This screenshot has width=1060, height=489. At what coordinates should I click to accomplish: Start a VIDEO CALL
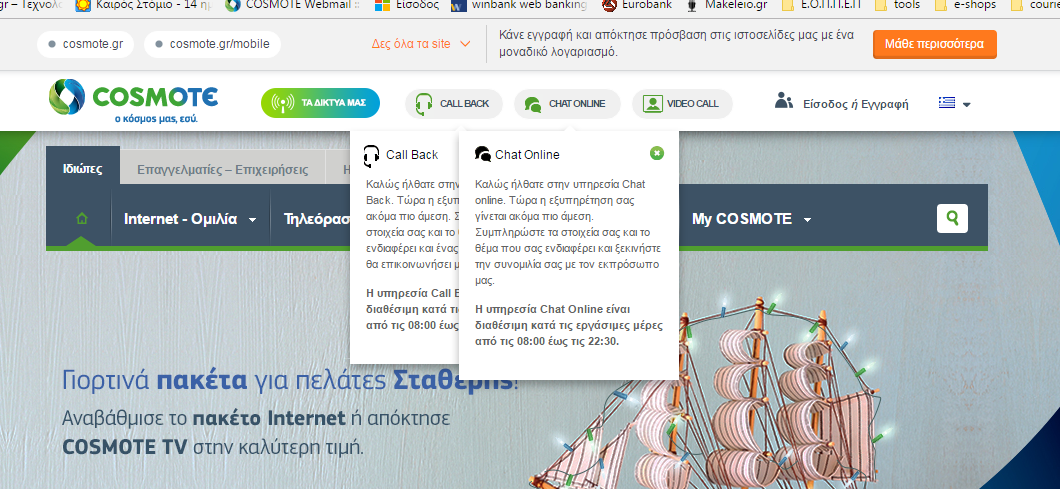pyautogui.click(x=682, y=103)
